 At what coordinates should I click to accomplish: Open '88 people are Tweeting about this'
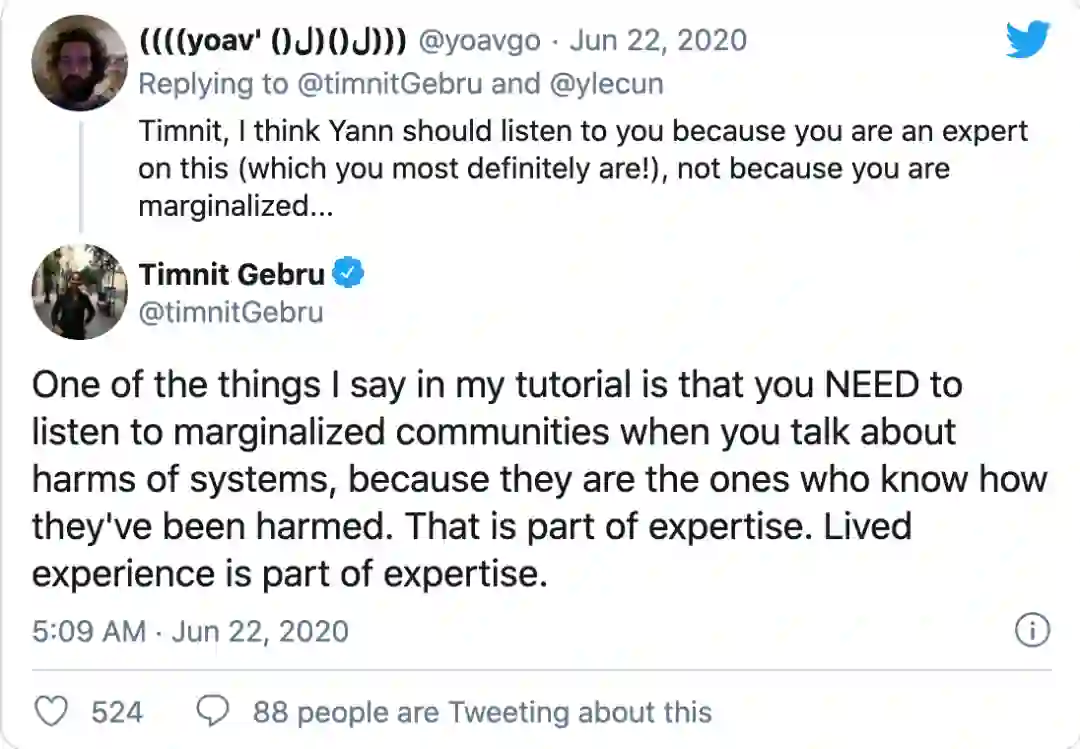pyautogui.click(x=482, y=712)
